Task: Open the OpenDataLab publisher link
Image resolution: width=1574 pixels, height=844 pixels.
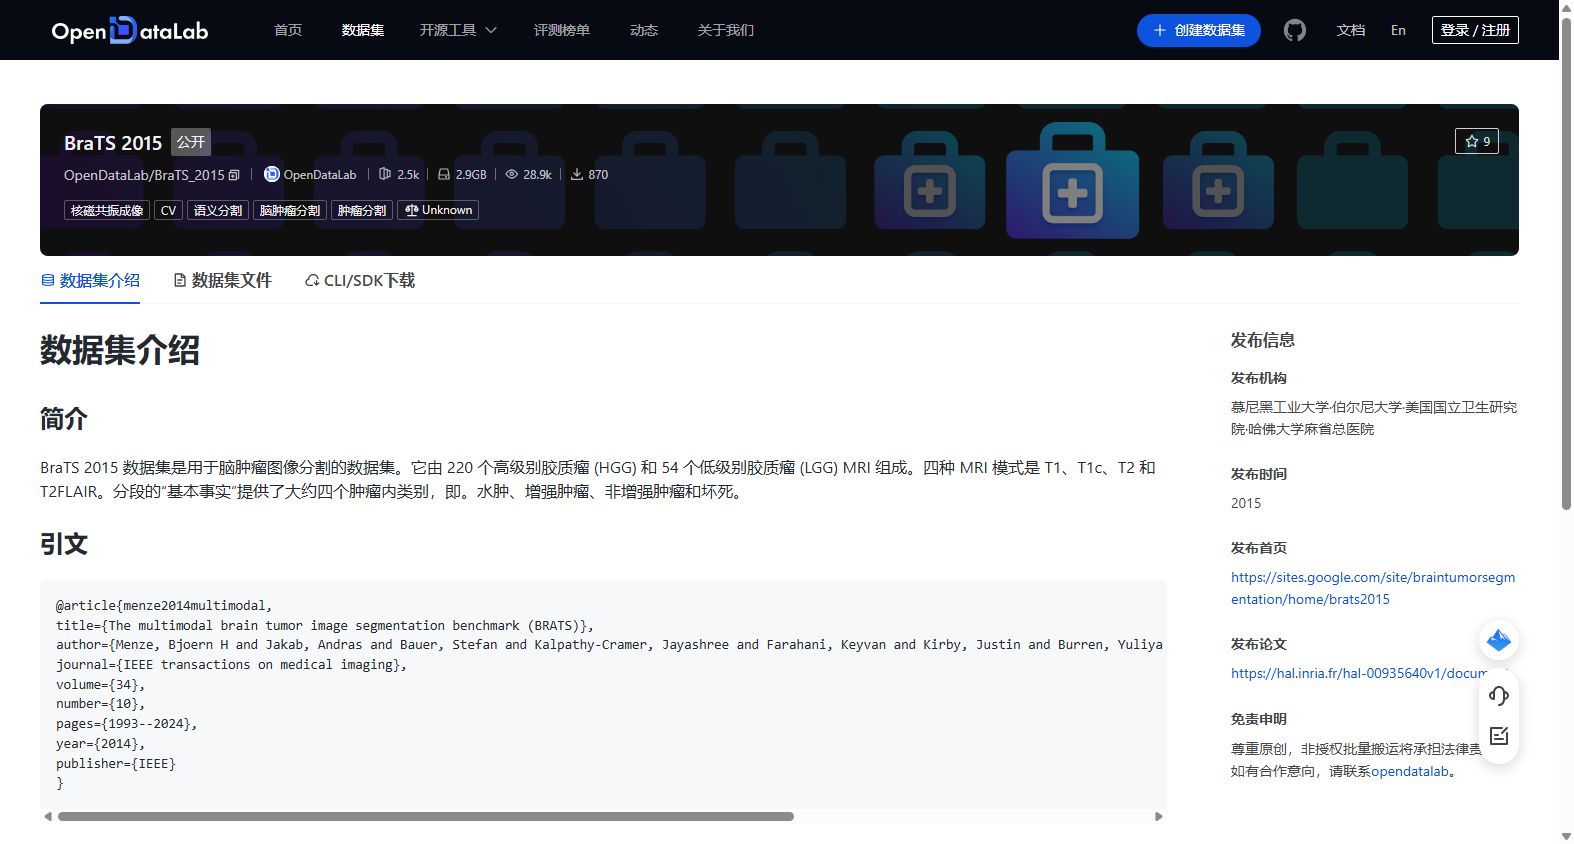Action: click(320, 175)
